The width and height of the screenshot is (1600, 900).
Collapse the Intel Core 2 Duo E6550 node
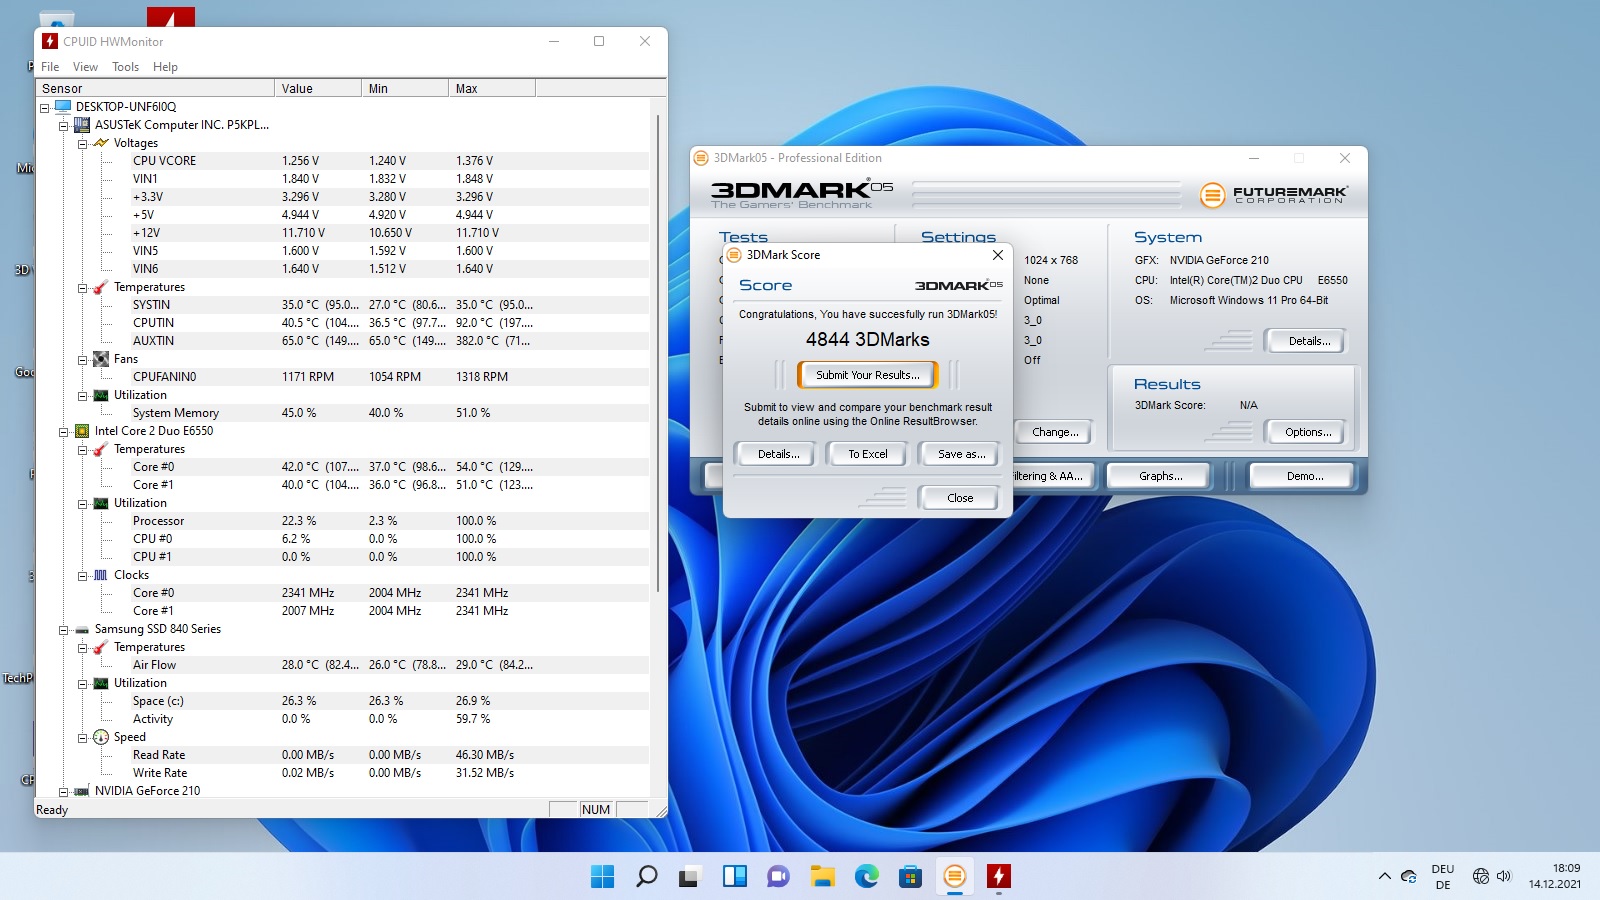[63, 432]
